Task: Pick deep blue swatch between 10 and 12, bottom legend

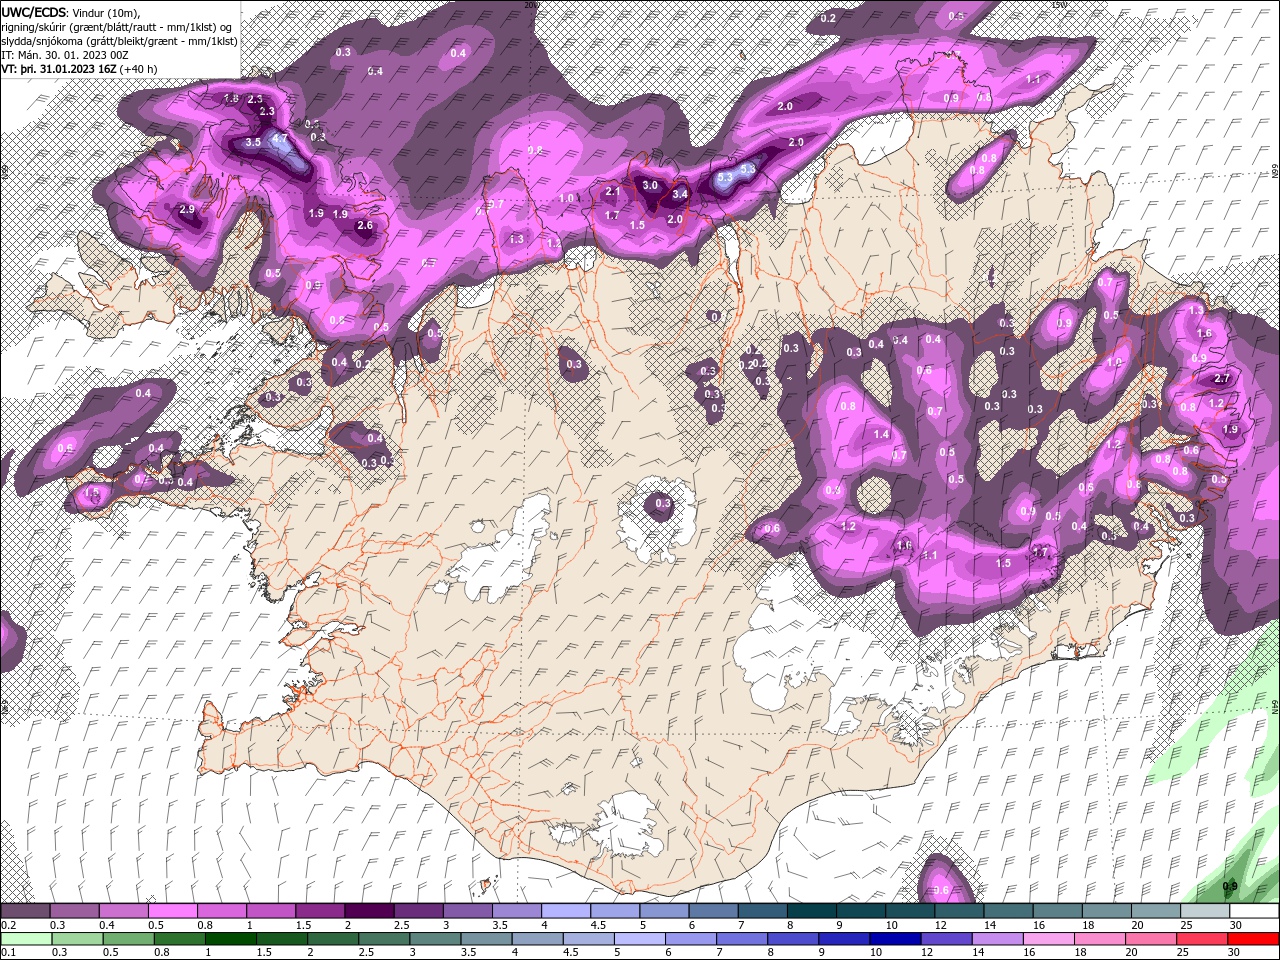Action: point(896,938)
